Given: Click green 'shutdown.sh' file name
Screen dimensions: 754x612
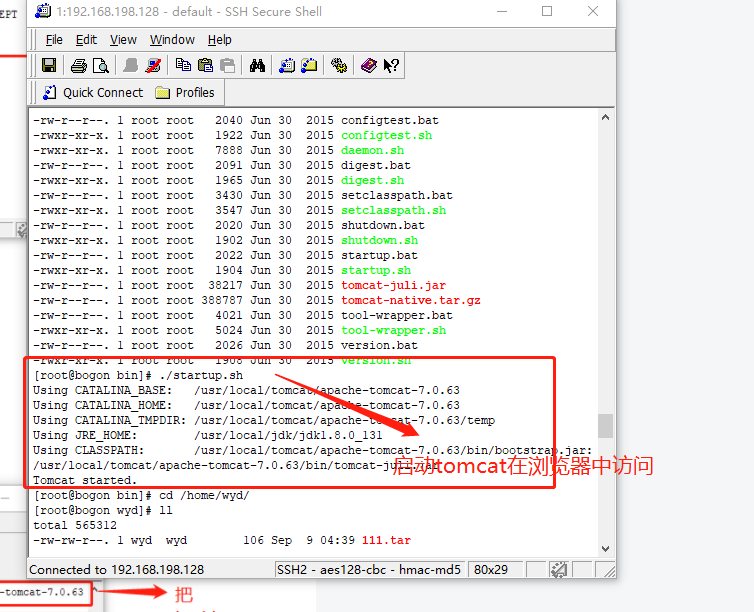Looking at the screenshot, I should 379,240.
